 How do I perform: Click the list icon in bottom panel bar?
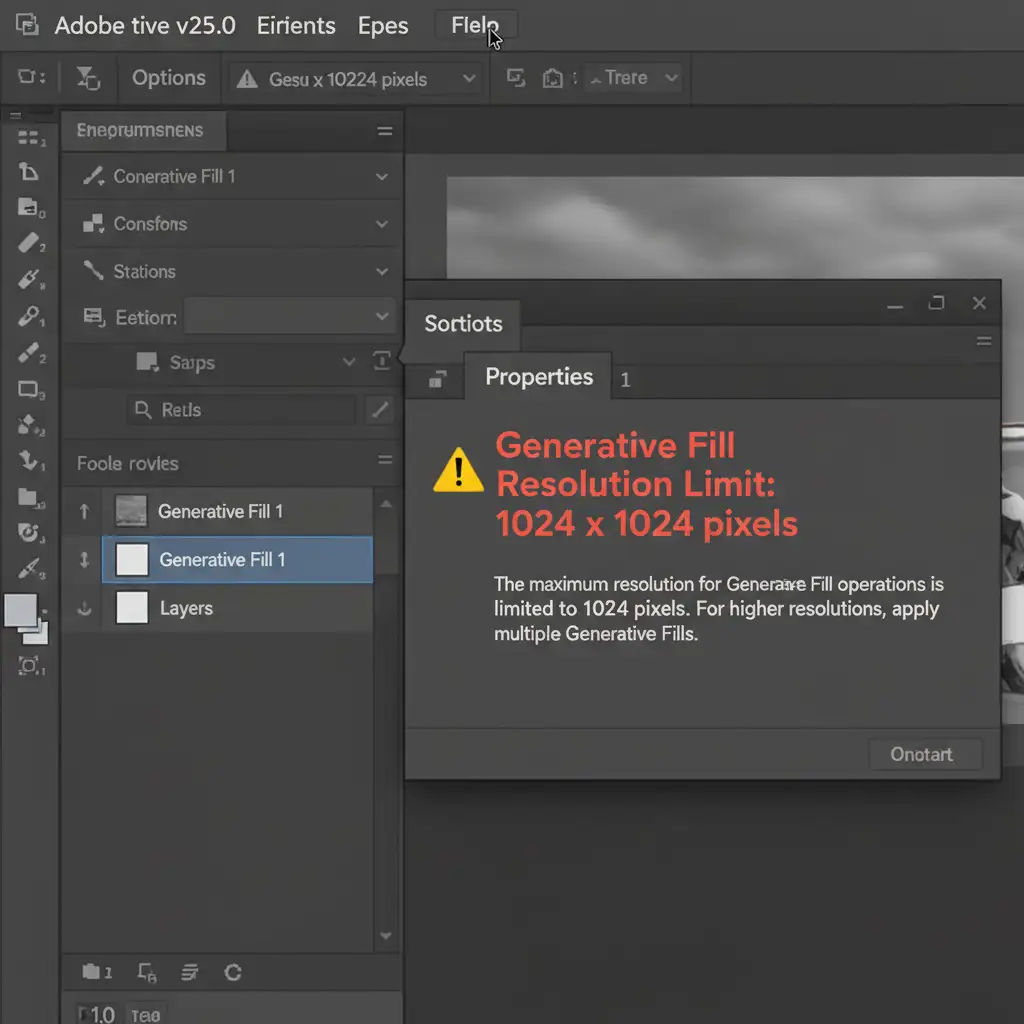[189, 971]
